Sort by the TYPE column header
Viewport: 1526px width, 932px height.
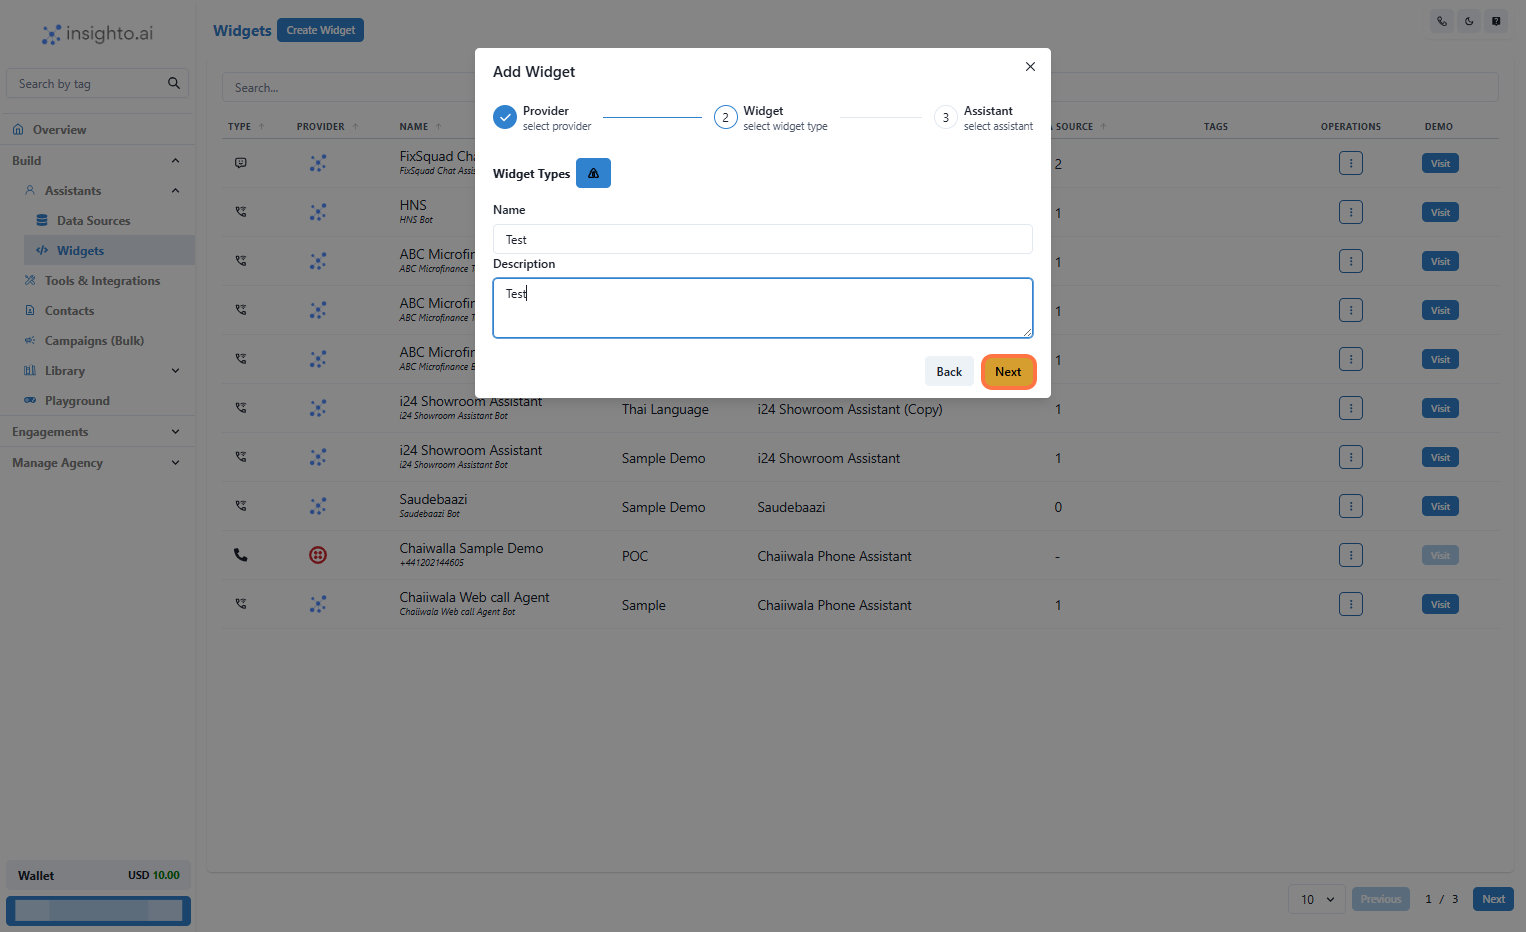click(246, 127)
